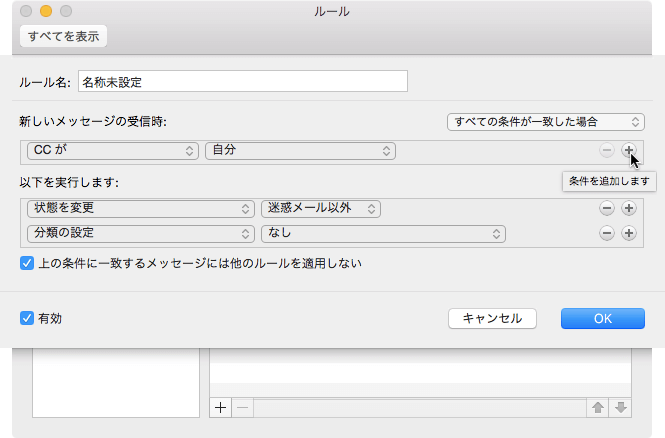Expand the 自分 value dropdown
This screenshot has width=665, height=438.
[300, 150]
